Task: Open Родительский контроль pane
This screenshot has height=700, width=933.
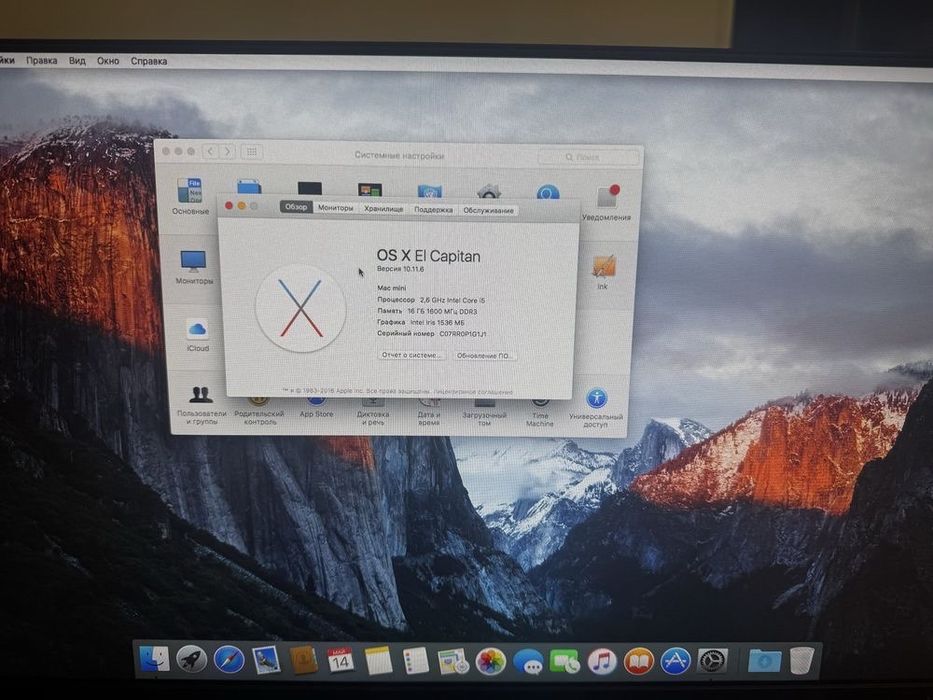Action: point(259,412)
